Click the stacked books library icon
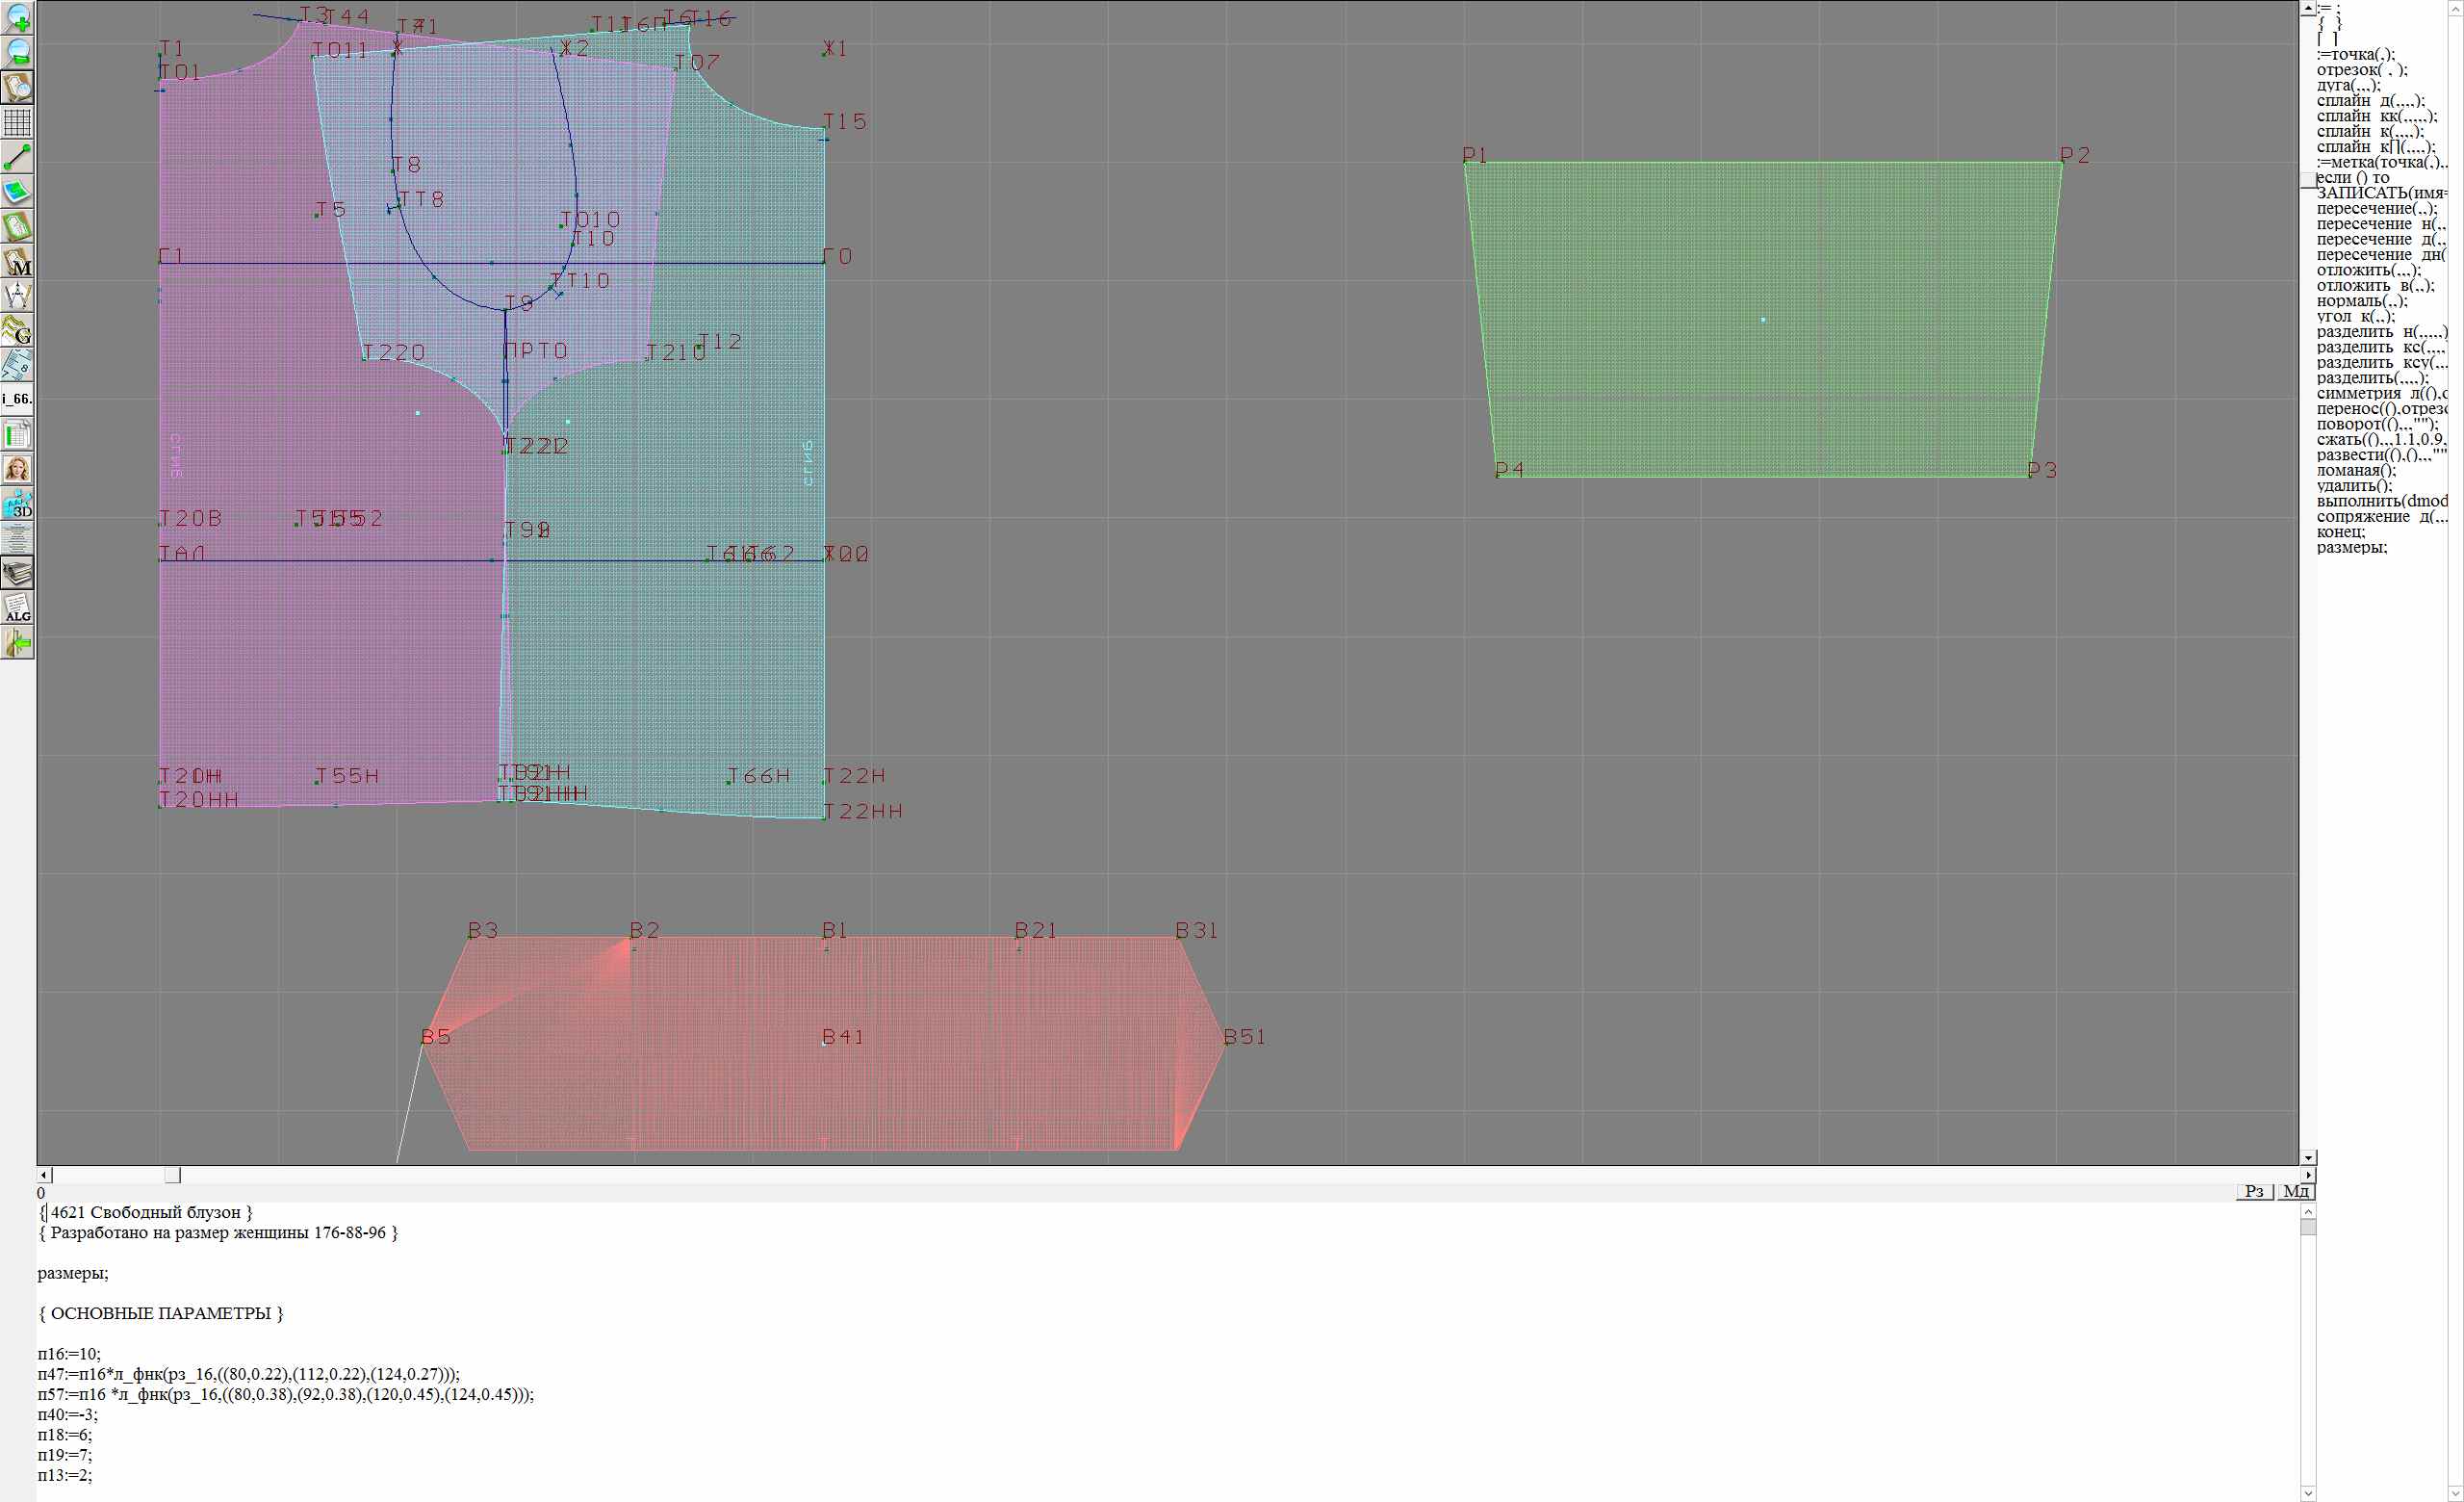This screenshot has height=1502, width=2464. point(18,573)
